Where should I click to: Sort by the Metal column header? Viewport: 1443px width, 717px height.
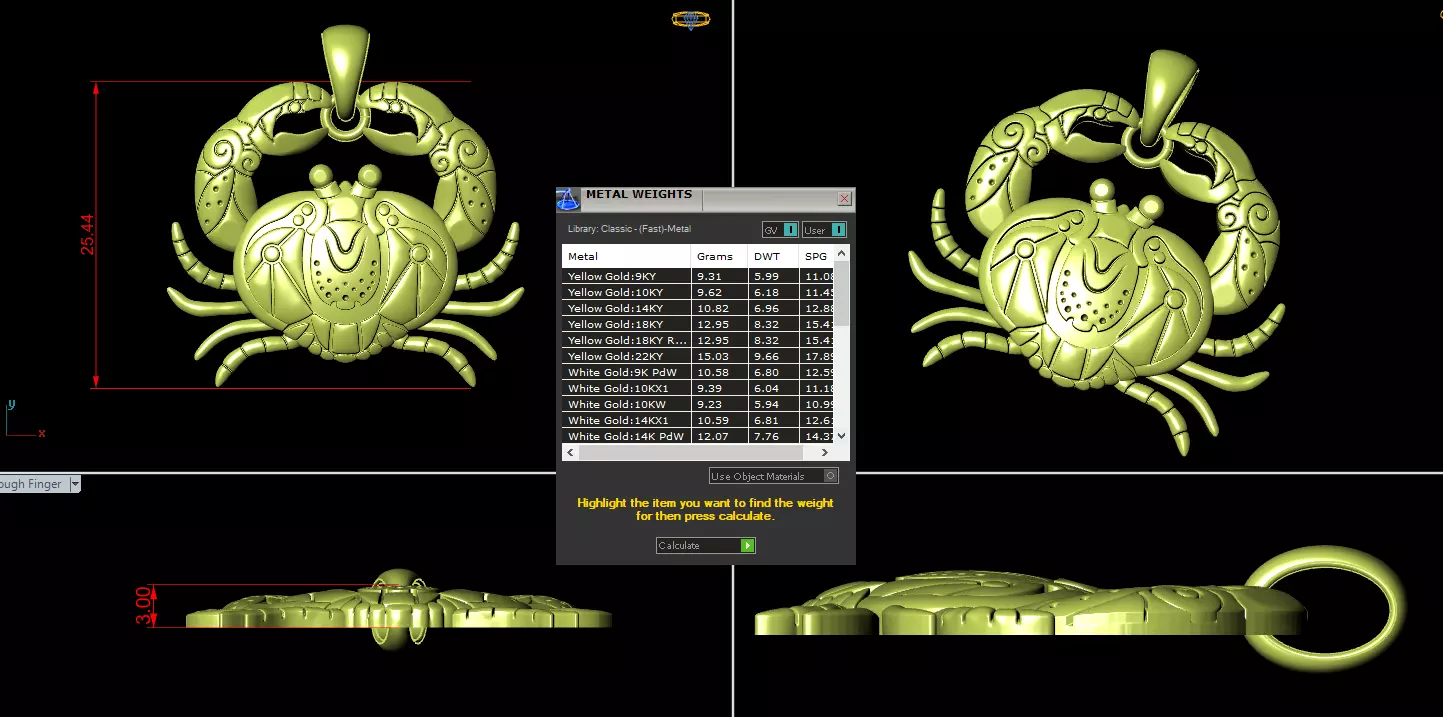point(626,256)
